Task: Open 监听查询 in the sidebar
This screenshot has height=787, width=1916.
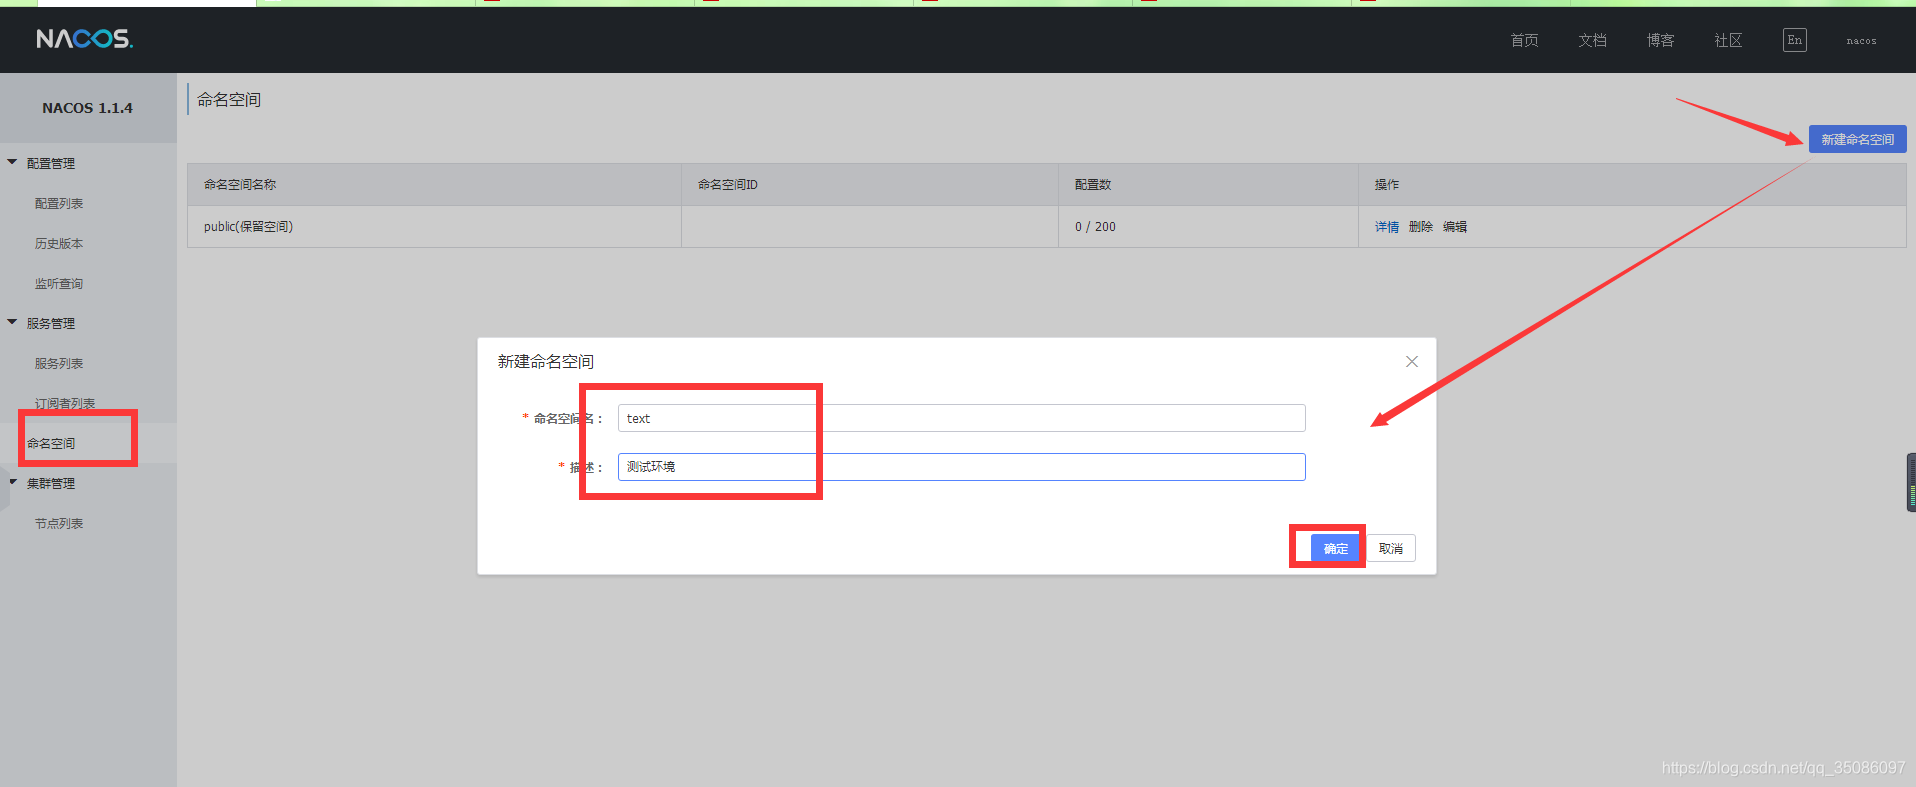Action: (59, 283)
